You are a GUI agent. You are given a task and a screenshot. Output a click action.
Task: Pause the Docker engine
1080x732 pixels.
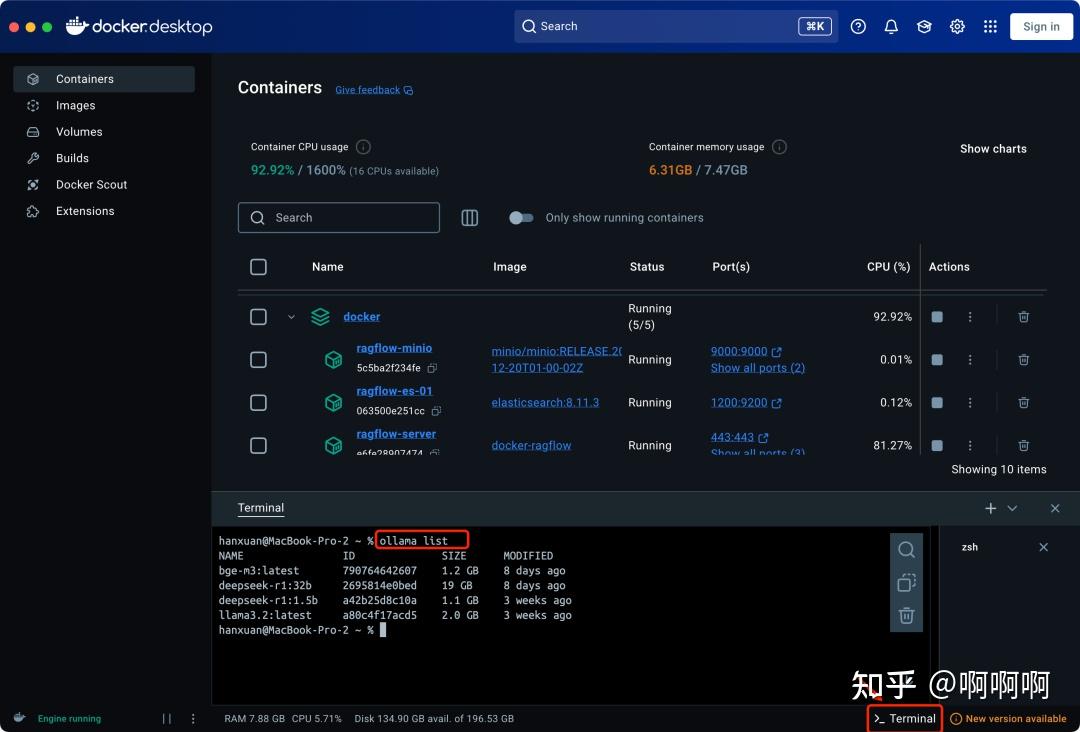[167, 718]
